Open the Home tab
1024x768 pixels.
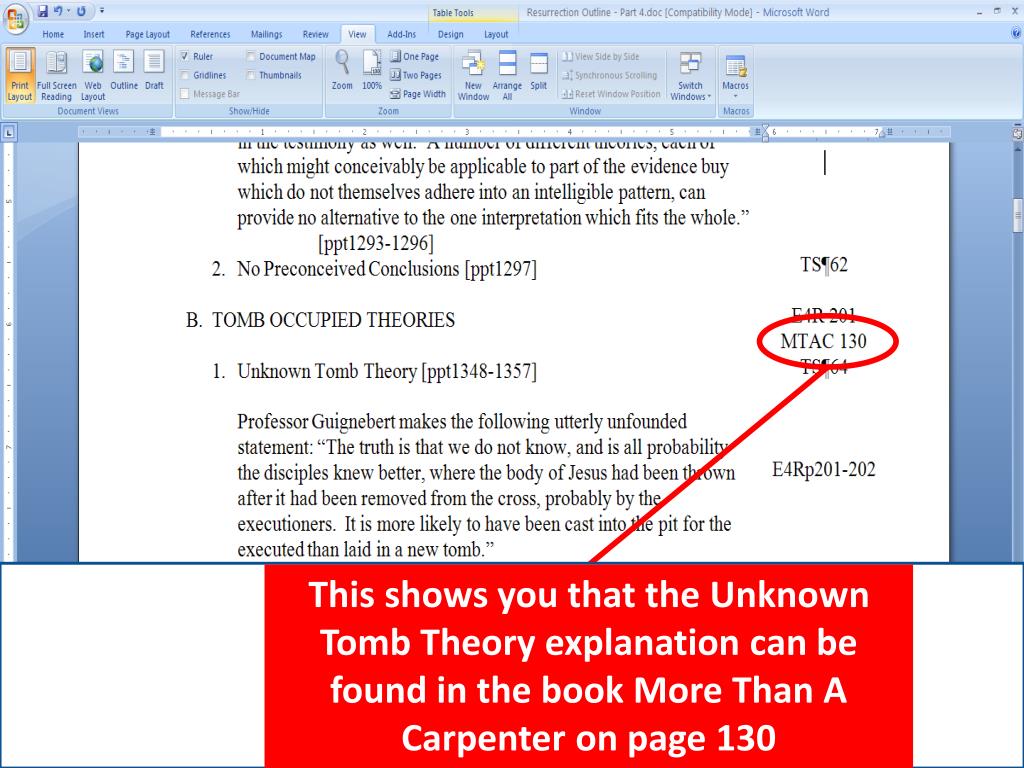(x=53, y=34)
